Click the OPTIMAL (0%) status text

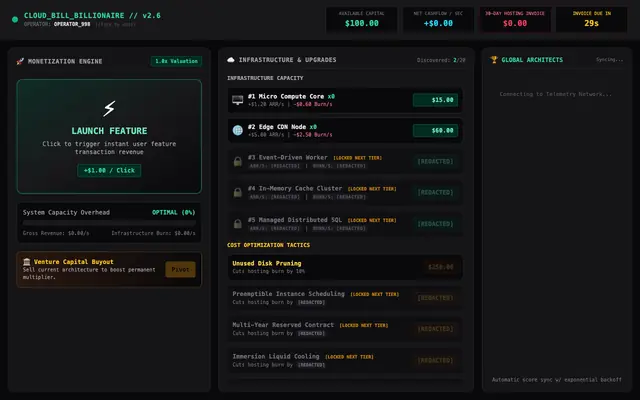click(x=173, y=213)
